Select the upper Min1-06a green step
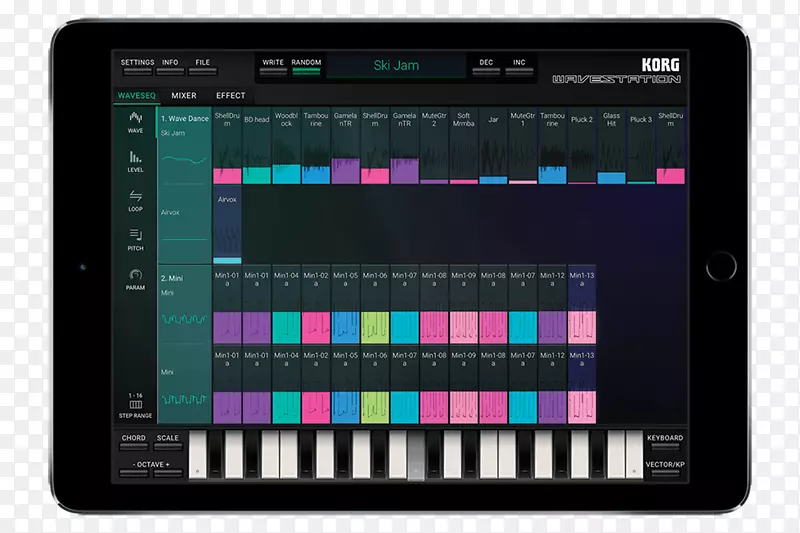The width and height of the screenshot is (800, 533). (x=375, y=304)
